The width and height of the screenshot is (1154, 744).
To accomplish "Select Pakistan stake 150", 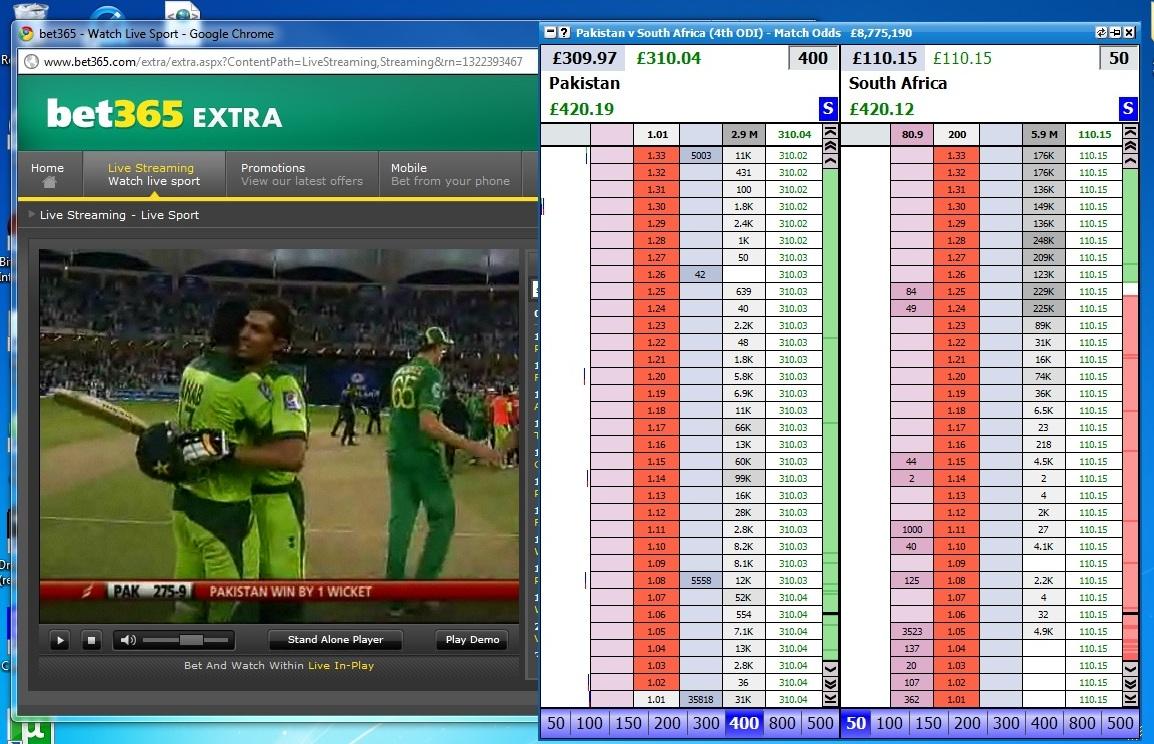I will (629, 723).
